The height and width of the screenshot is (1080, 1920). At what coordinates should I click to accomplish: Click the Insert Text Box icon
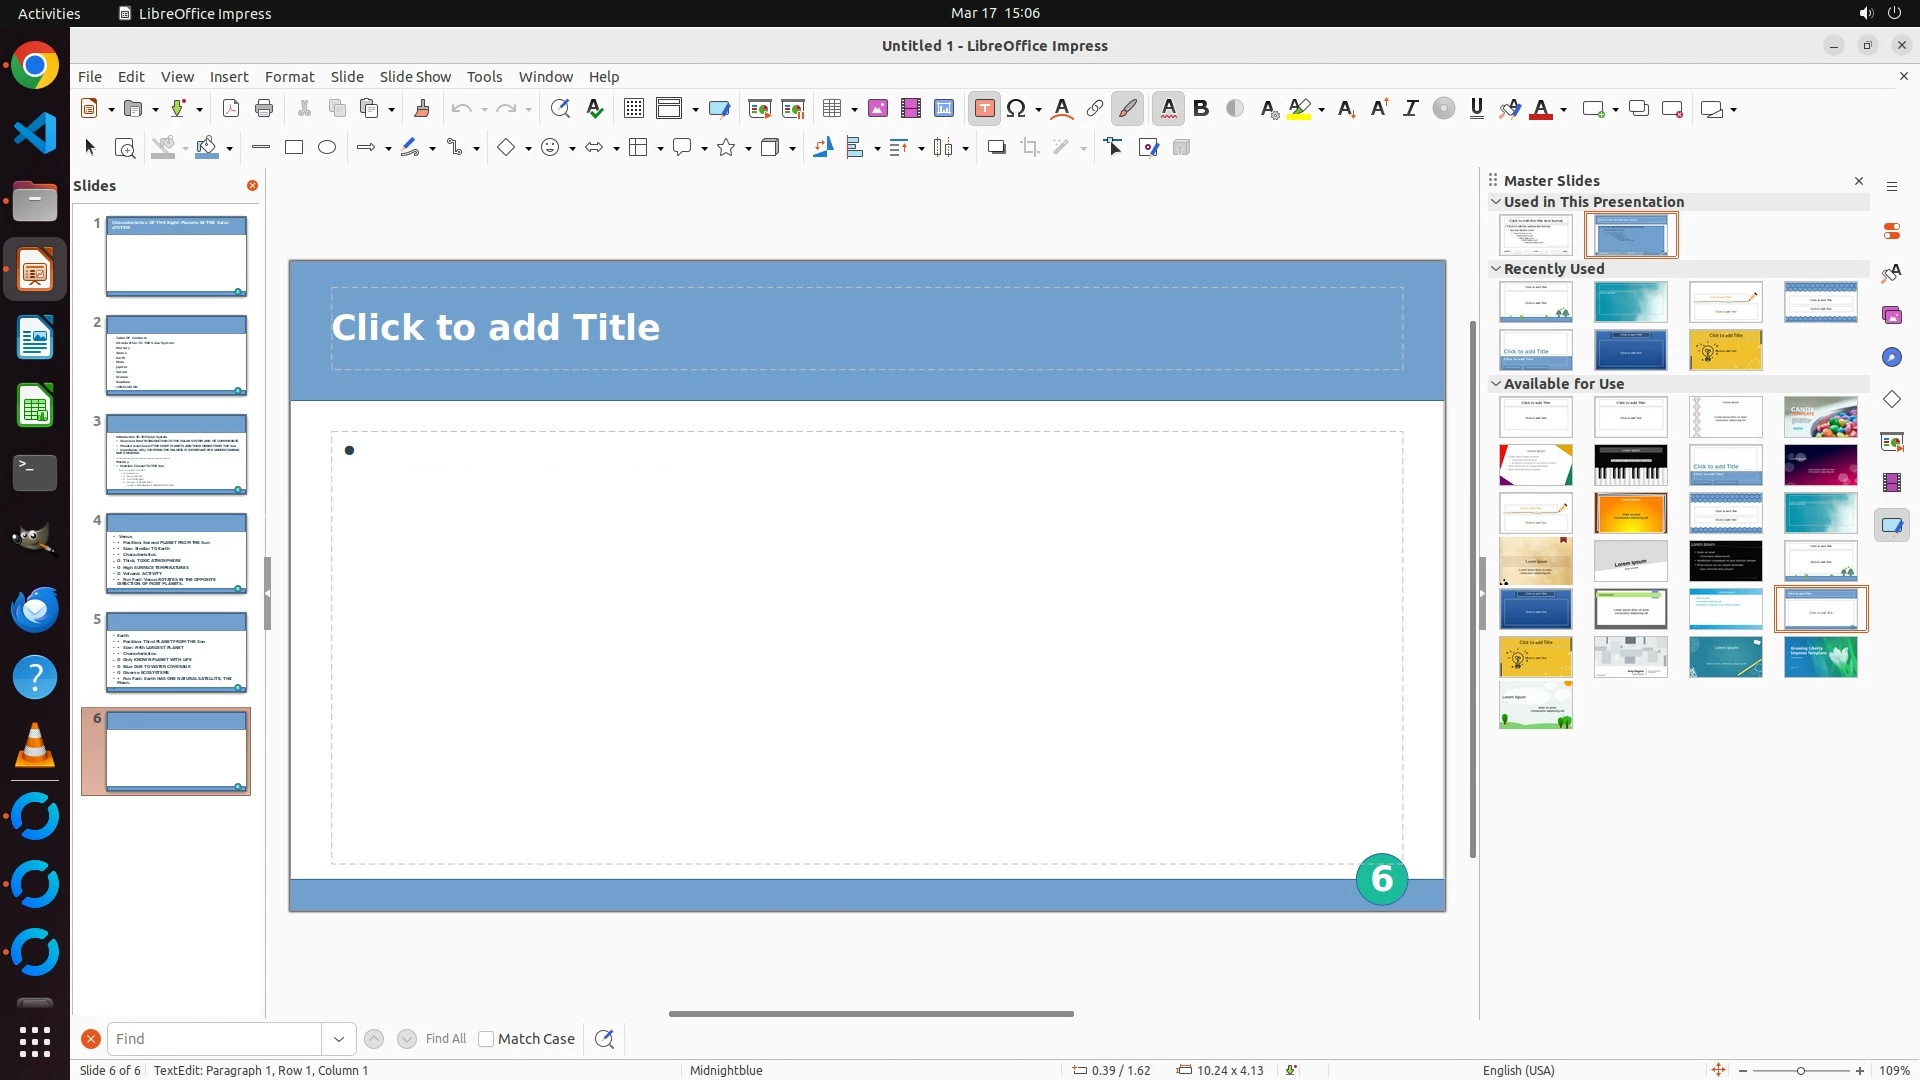(984, 109)
